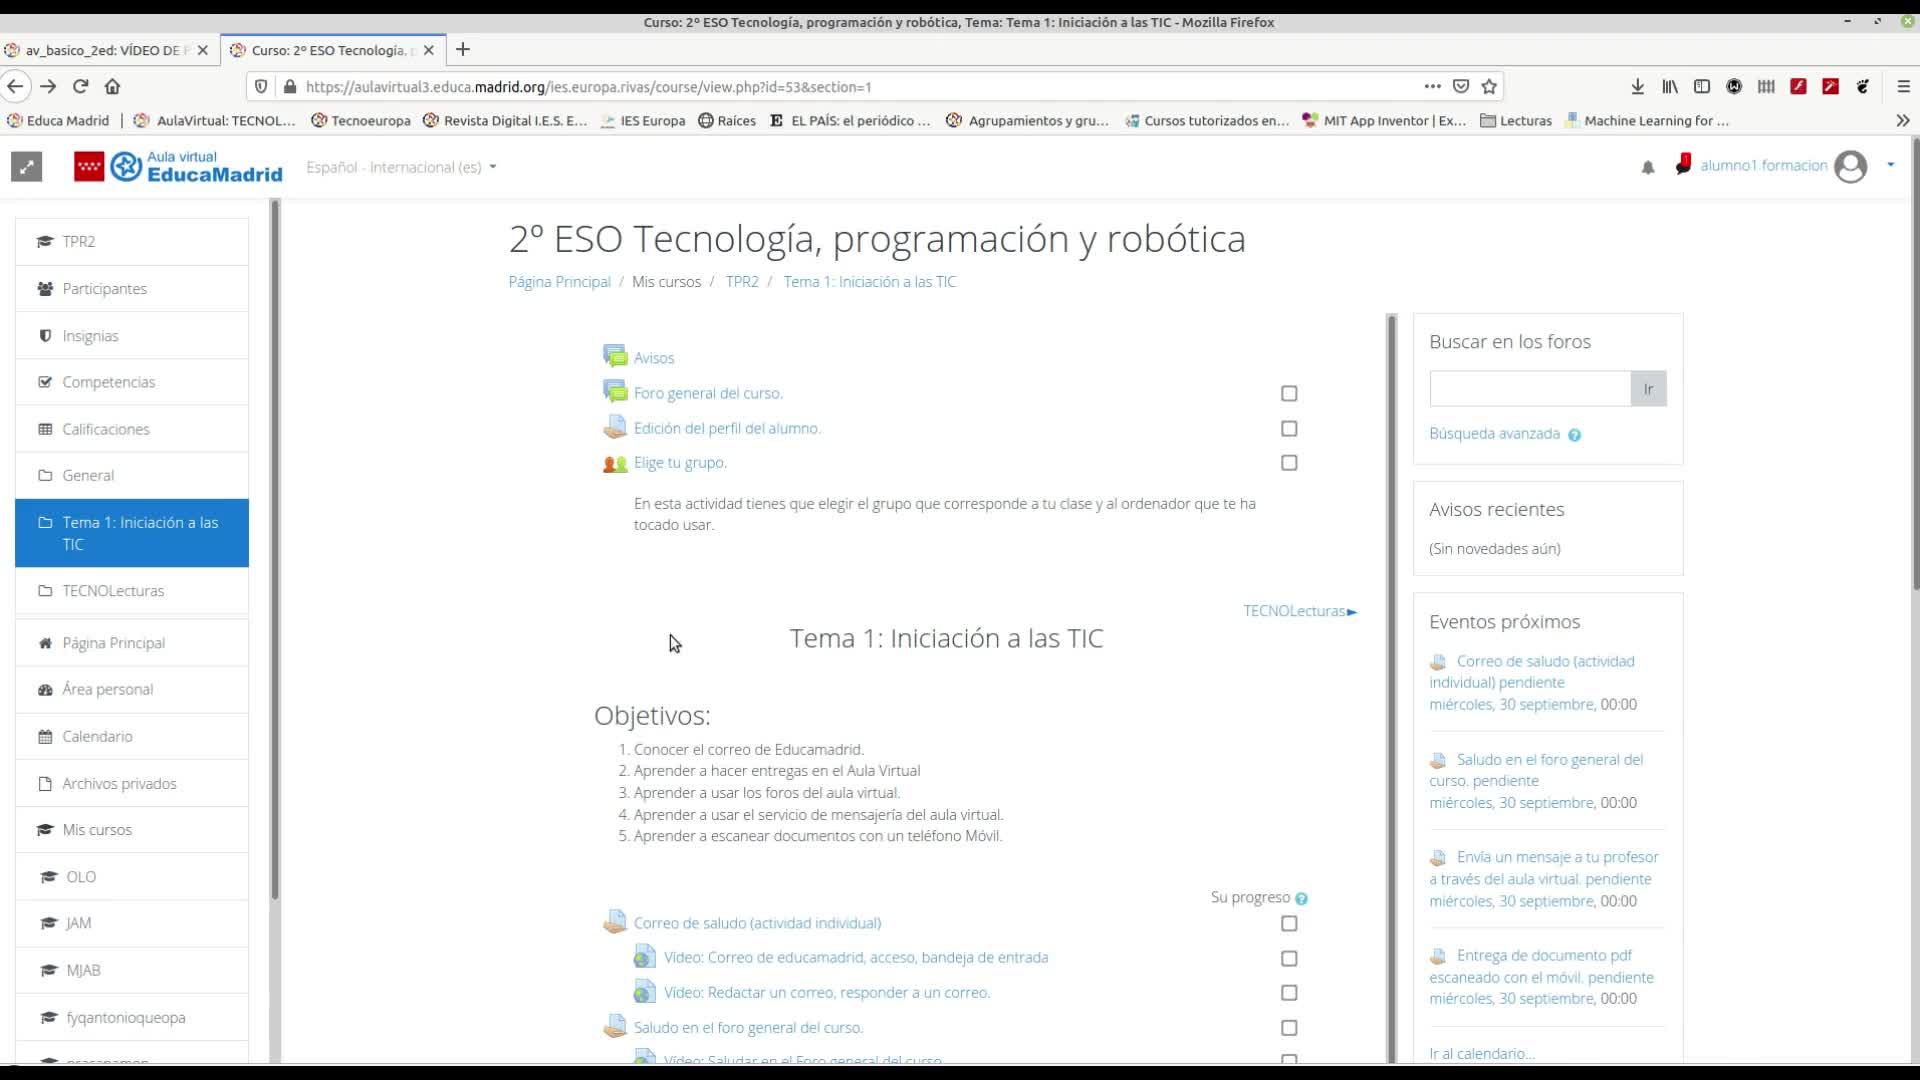
Task: Show more bookmarks with the chevron overflow button
Action: coord(1902,120)
